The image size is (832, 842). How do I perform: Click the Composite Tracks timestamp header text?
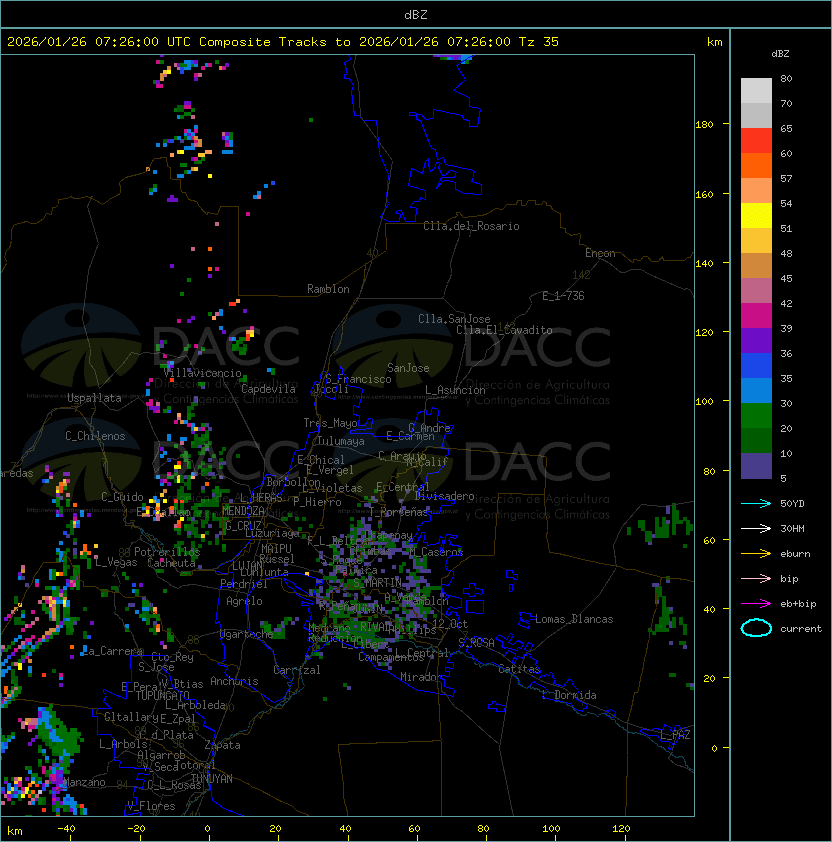(283, 42)
